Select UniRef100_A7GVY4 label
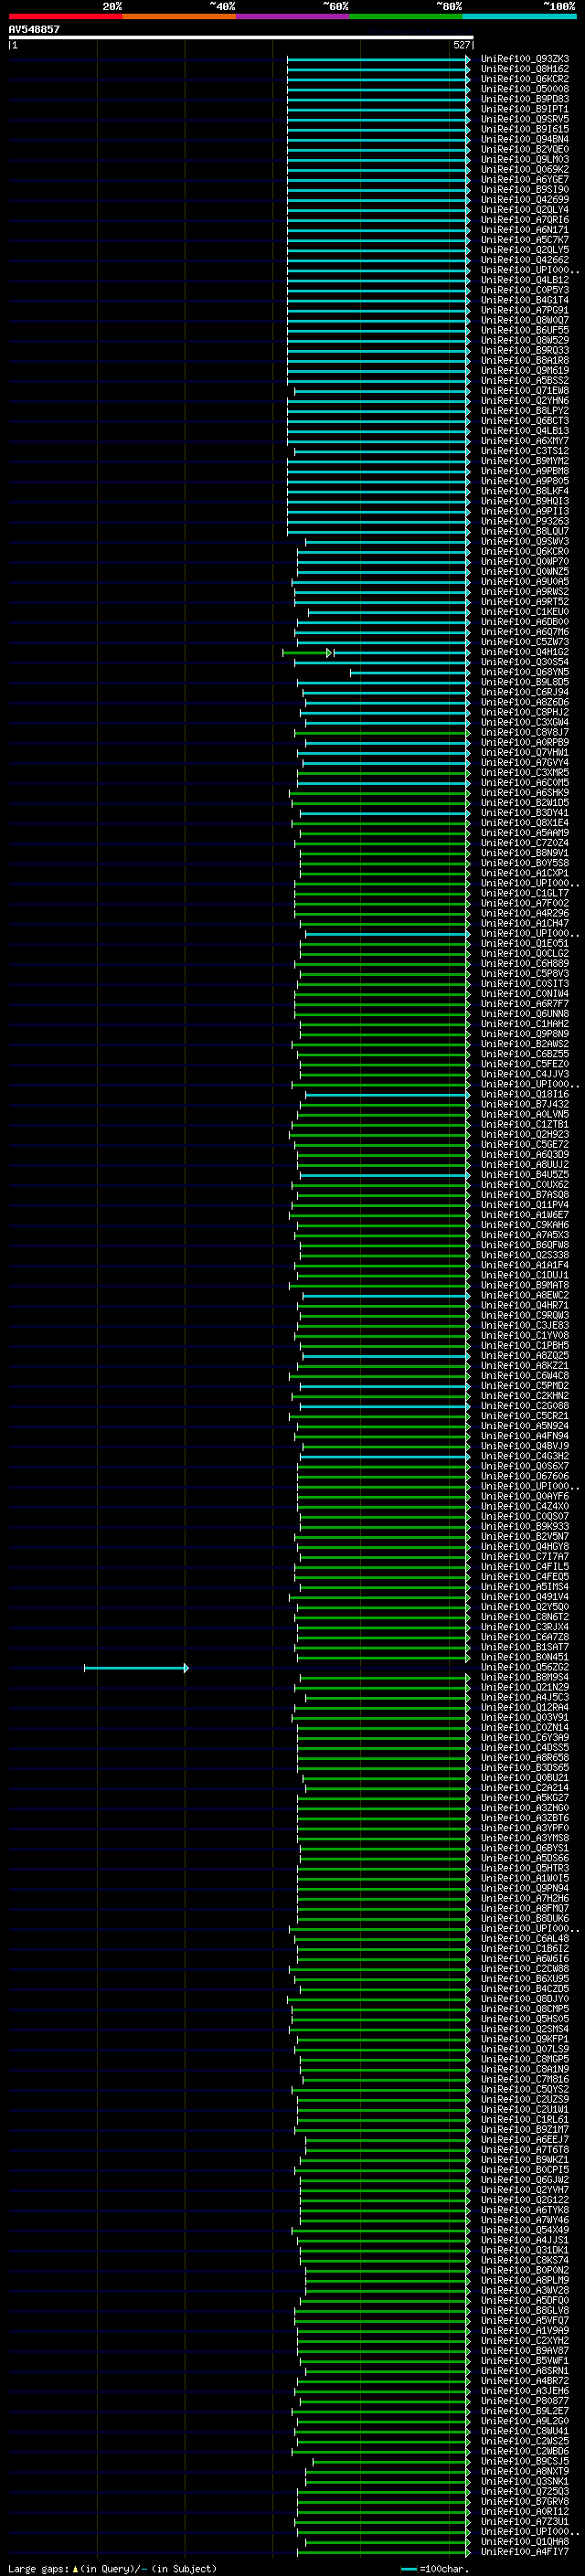Viewport: 585px width, 2576px height. click(525, 762)
